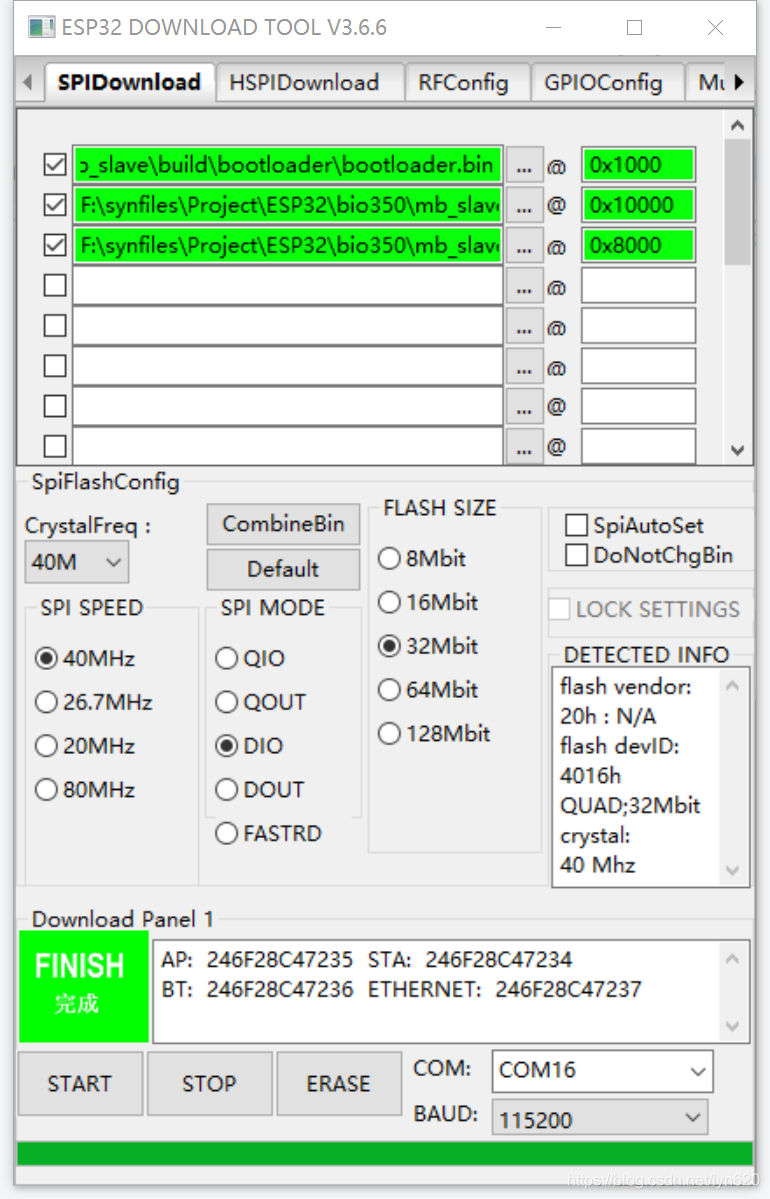This screenshot has height=1199, width=770.
Task: Browse file for the 0x10000 row
Action: (524, 206)
